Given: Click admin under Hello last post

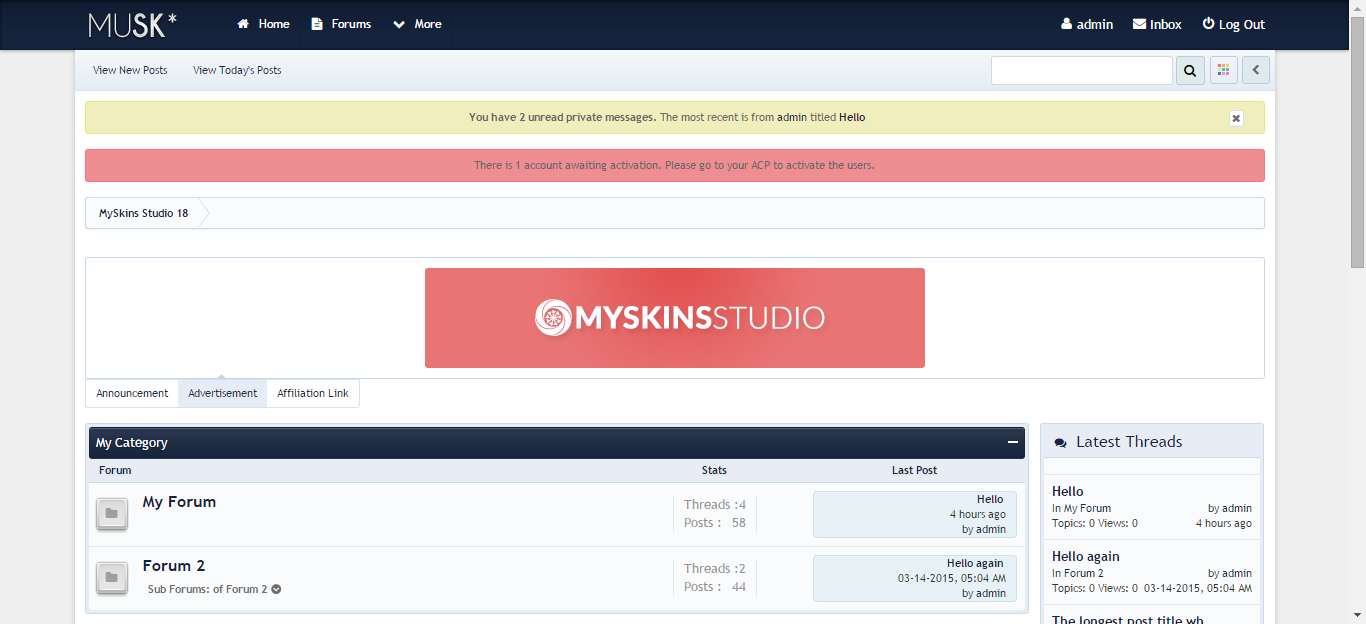Looking at the screenshot, I should [991, 529].
